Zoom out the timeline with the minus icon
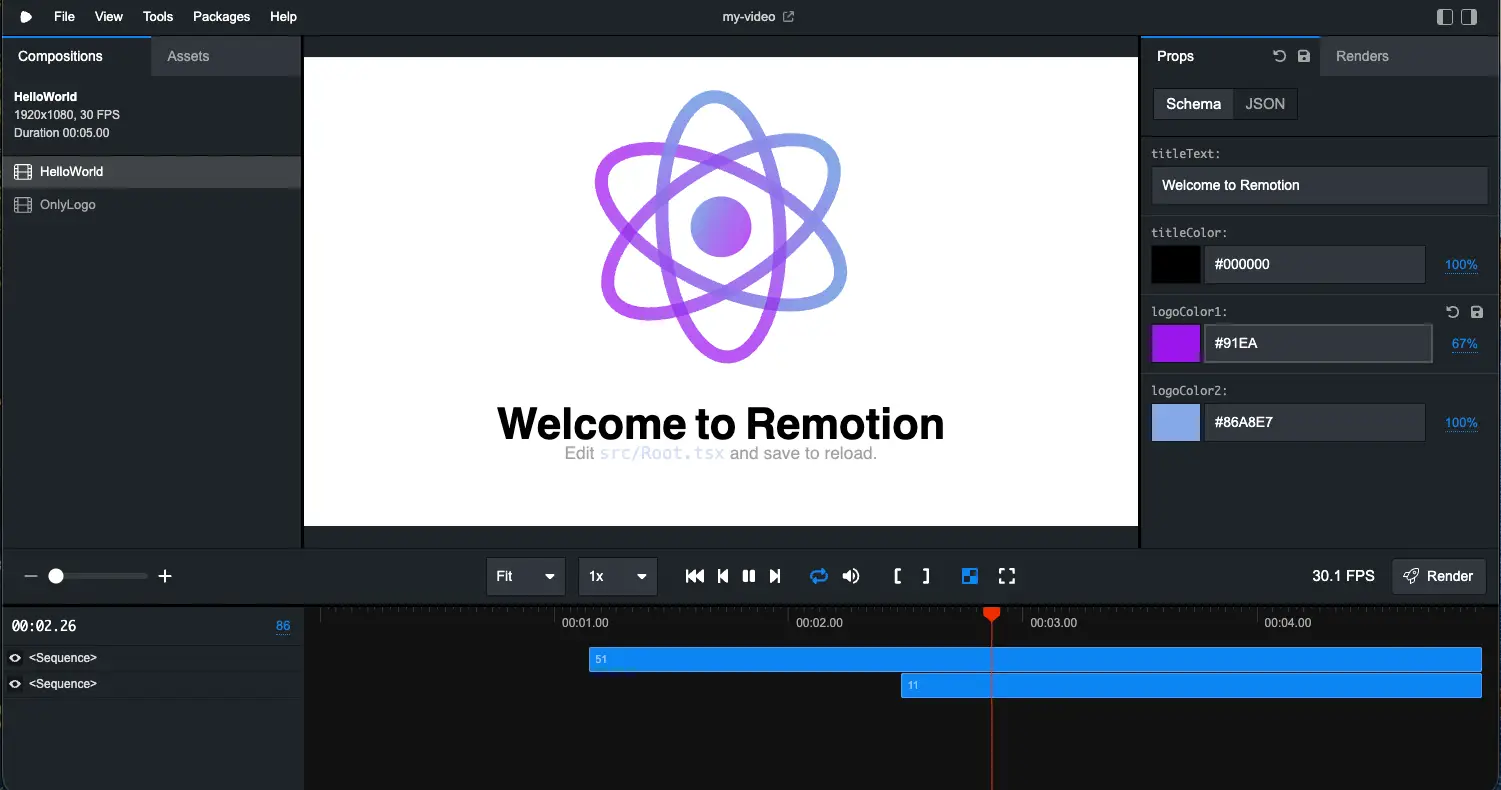1501x790 pixels. (31, 576)
